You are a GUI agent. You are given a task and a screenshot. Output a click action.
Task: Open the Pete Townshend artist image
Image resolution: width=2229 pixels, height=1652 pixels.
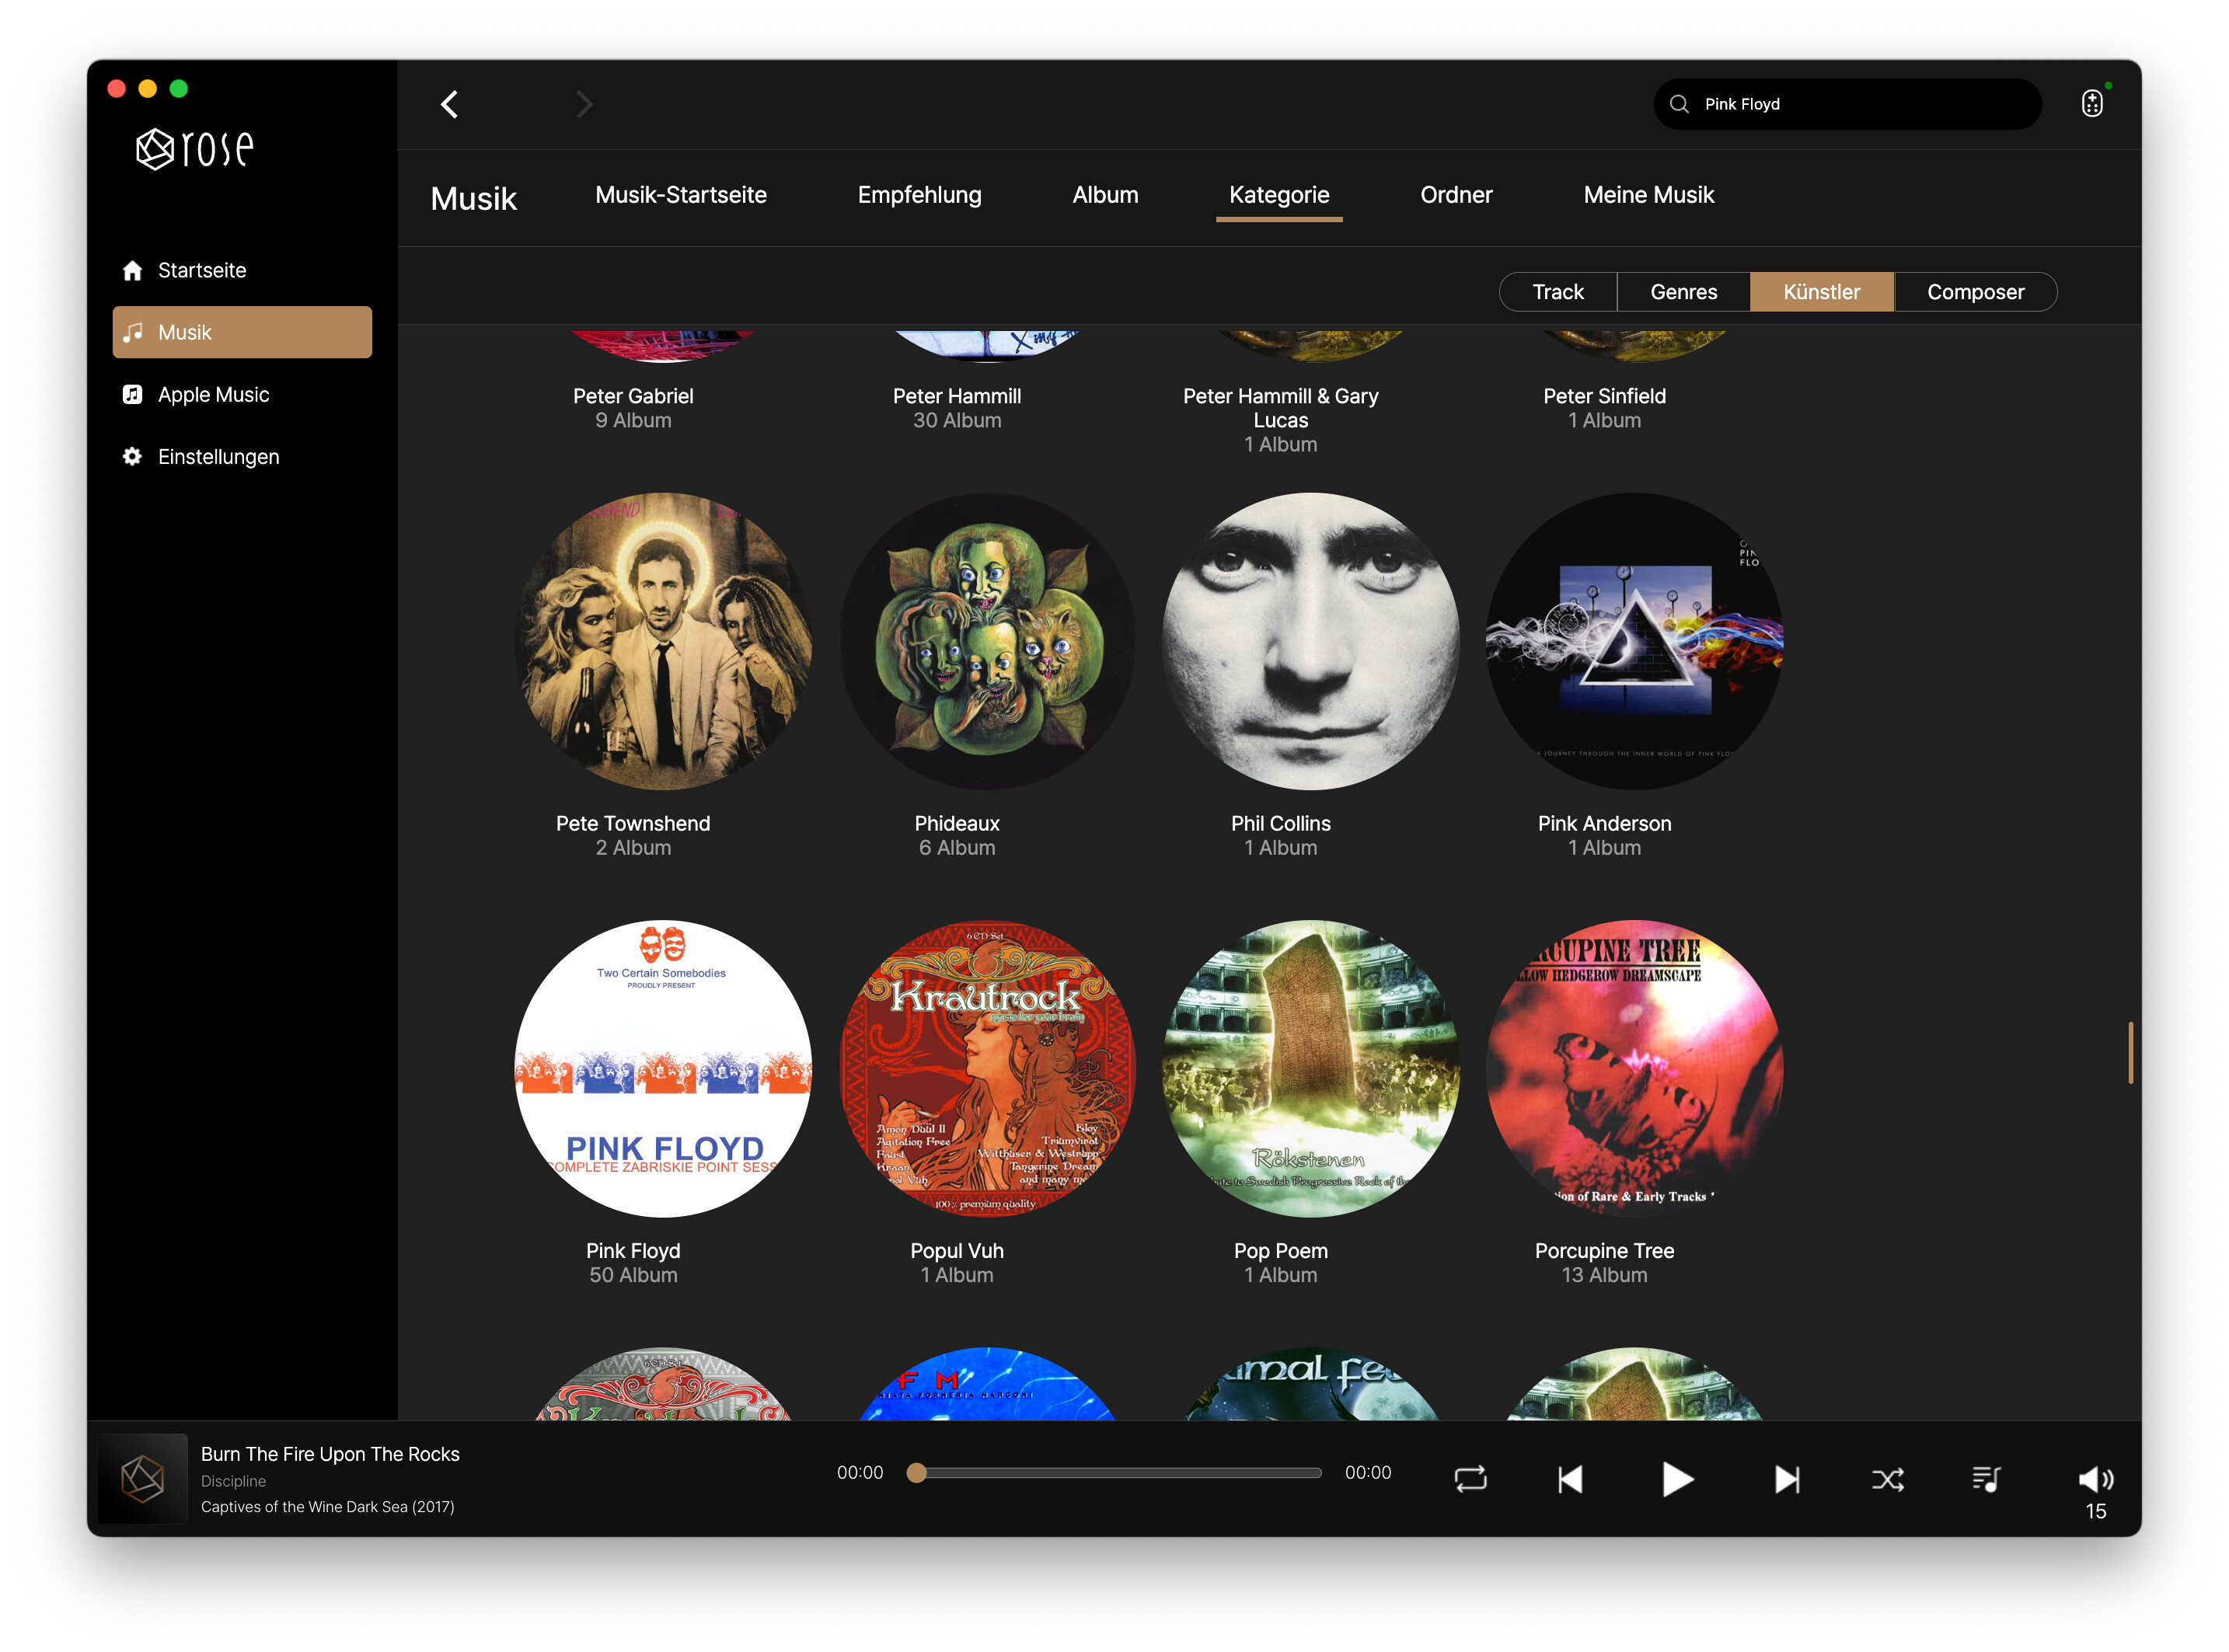click(663, 641)
